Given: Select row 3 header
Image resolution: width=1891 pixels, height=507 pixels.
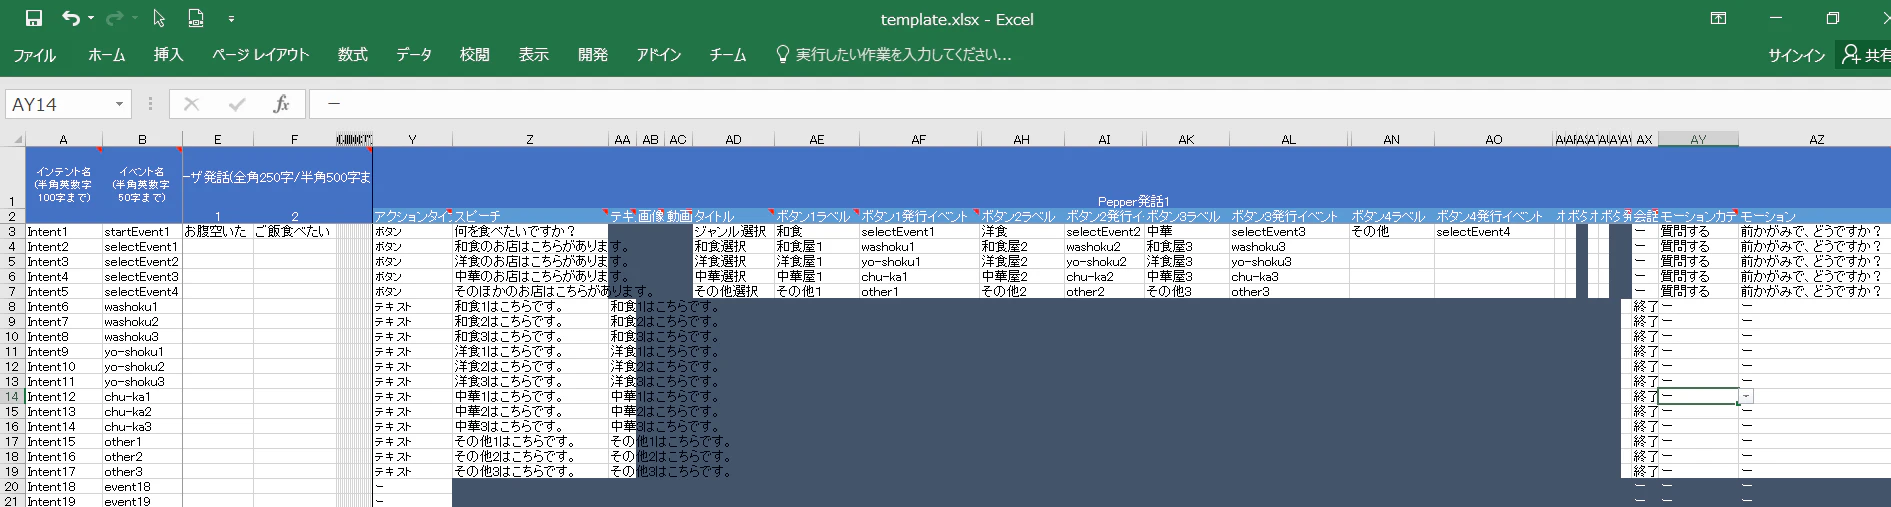Looking at the screenshot, I should coord(12,232).
